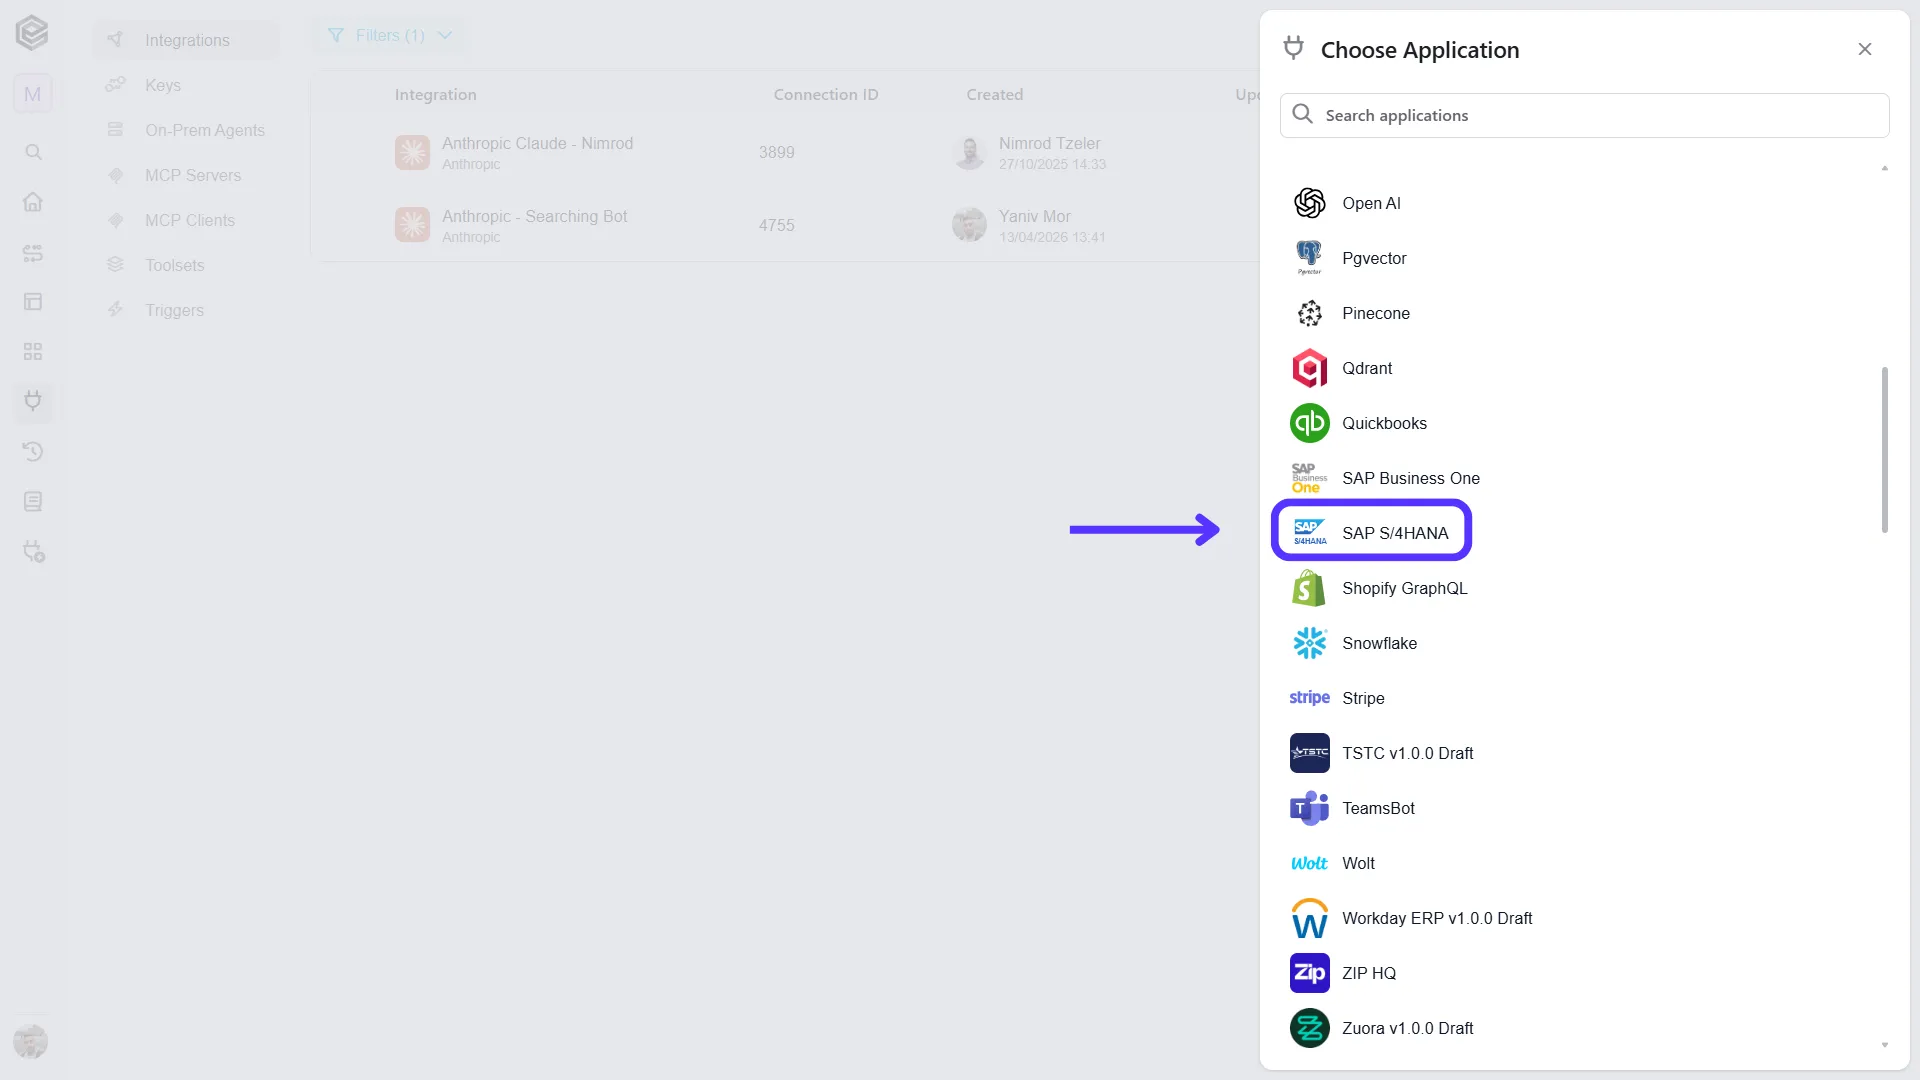Image resolution: width=1920 pixels, height=1080 pixels.
Task: Click the application list scrollbar thumb
Action: 1884,450
